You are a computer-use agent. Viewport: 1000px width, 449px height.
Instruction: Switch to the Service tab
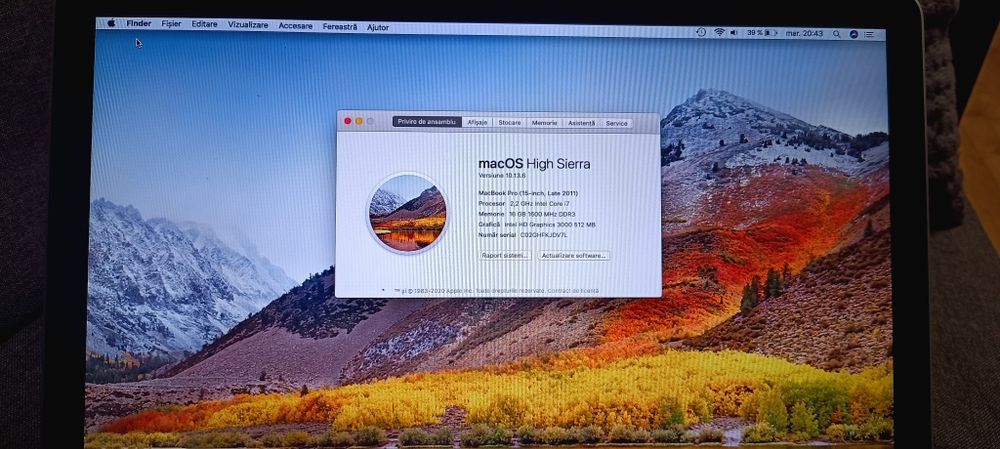point(617,123)
